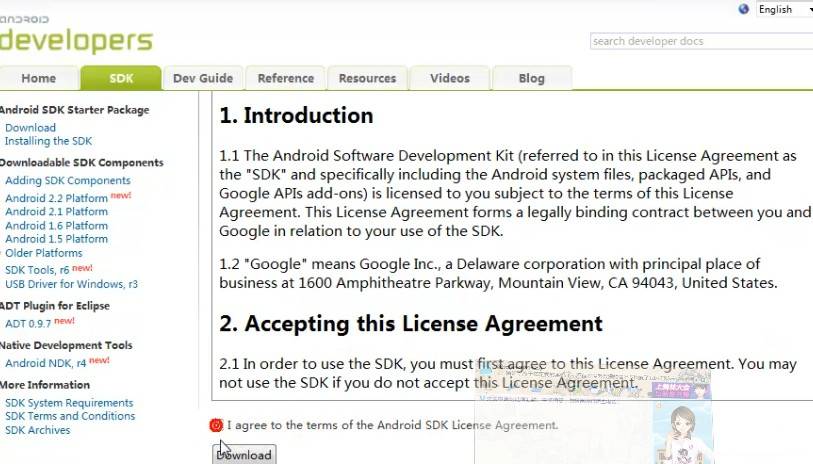Open SDK System Requirements link
Screen dimensions: 813x464
tap(69, 403)
